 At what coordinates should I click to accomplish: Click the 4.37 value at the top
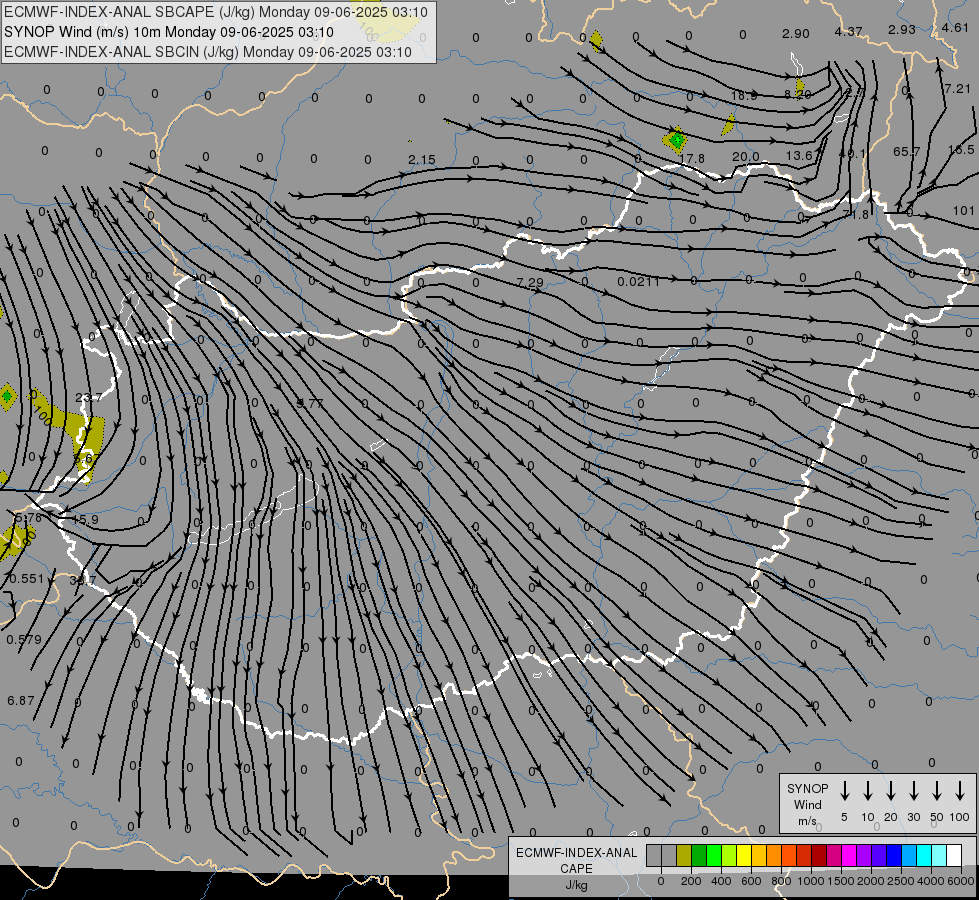(849, 31)
